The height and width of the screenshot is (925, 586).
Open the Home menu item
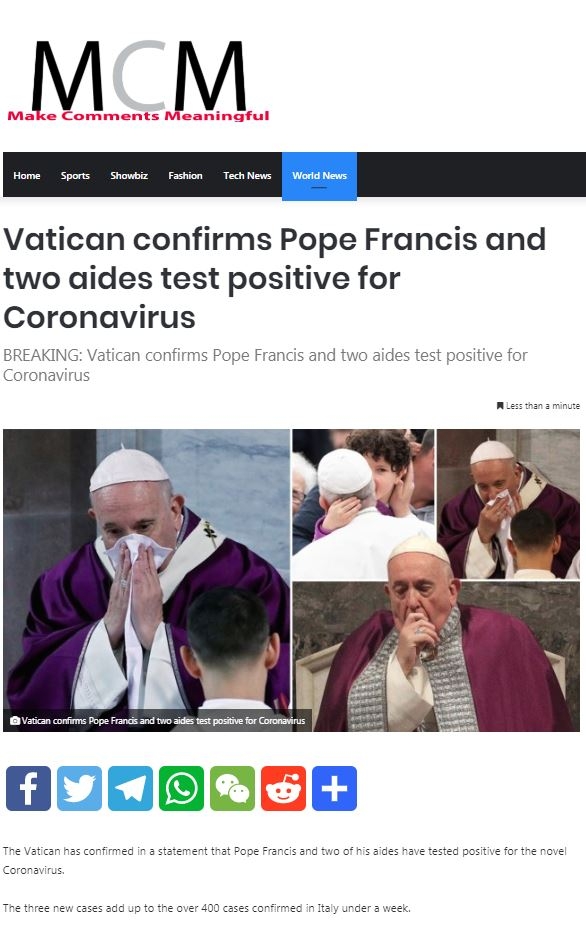tap(27, 175)
